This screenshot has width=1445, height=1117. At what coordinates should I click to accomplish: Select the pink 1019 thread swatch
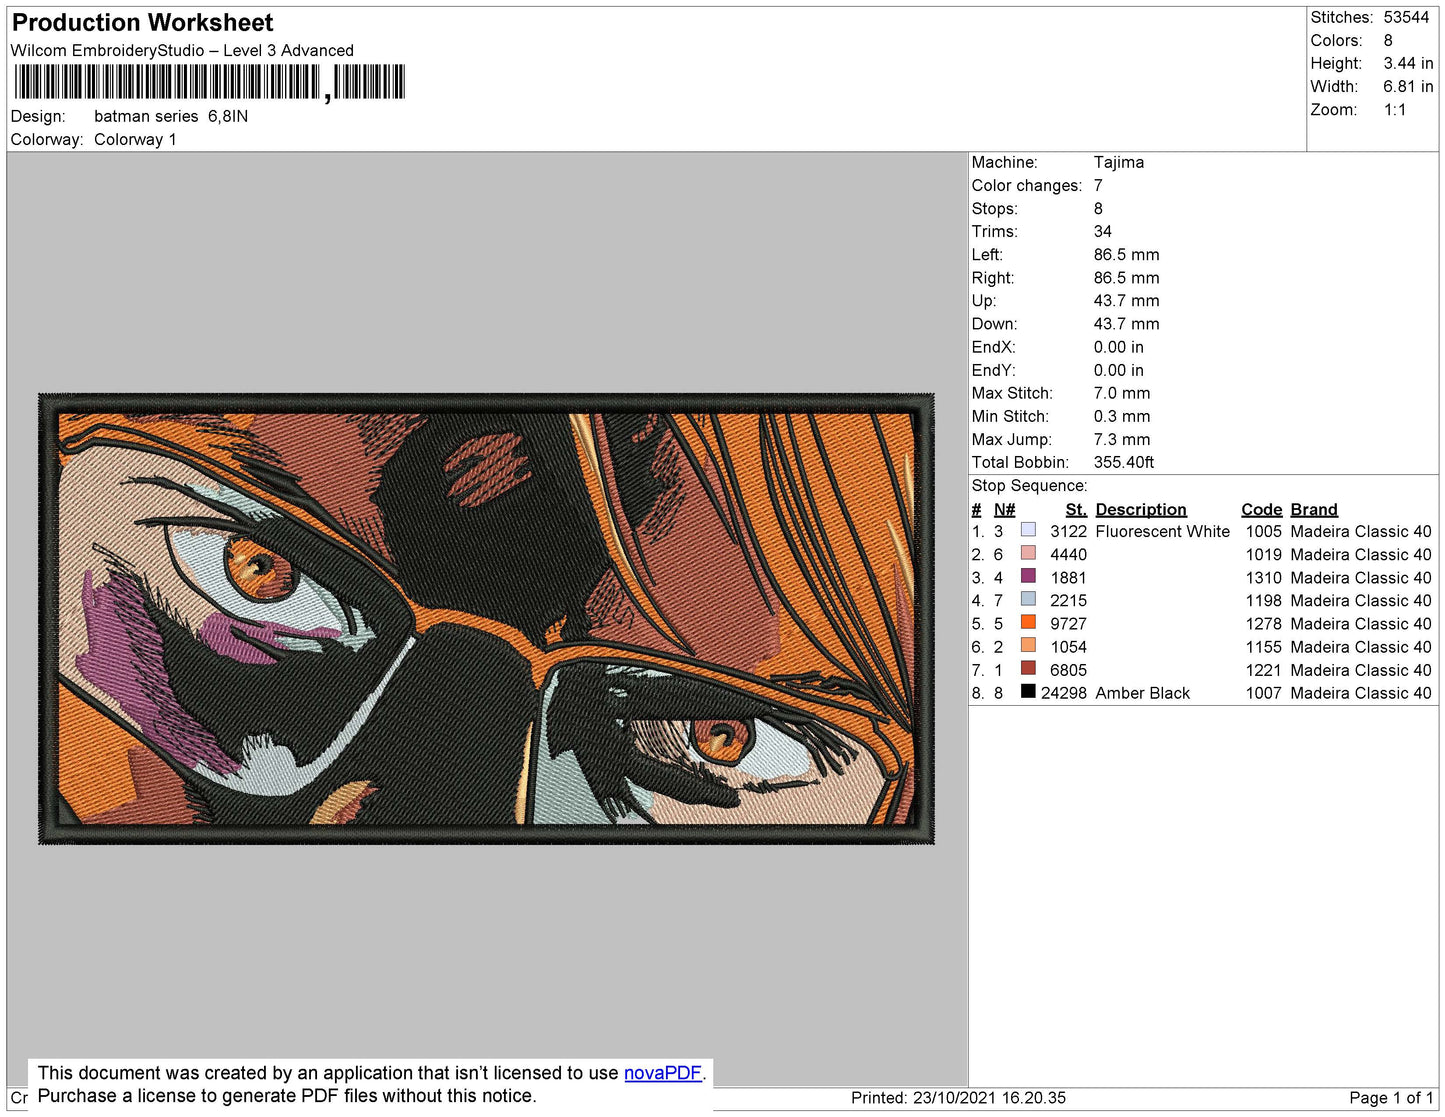(x=1028, y=553)
